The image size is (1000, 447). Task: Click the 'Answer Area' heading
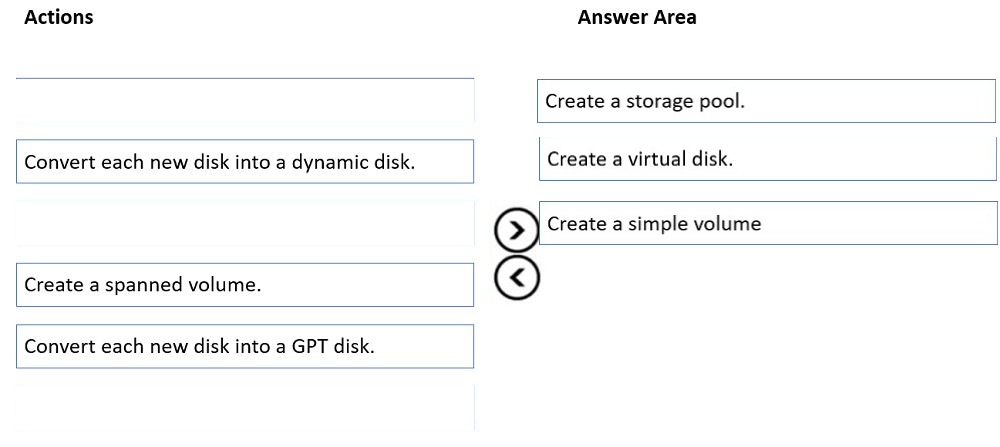pos(637,17)
